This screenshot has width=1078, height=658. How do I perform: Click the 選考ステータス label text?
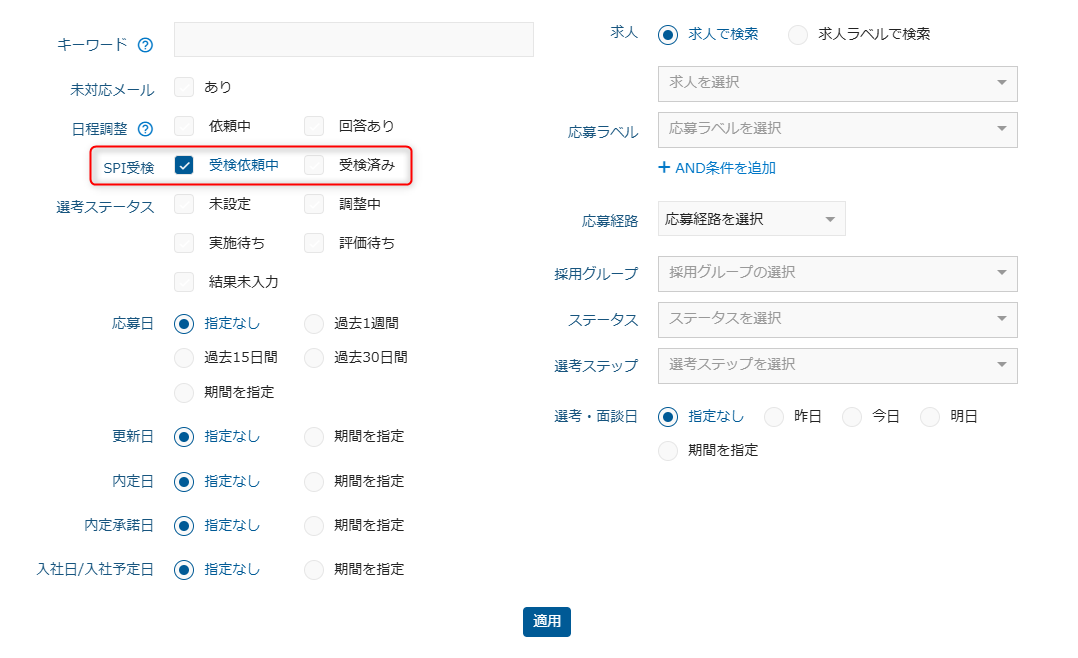coord(105,207)
